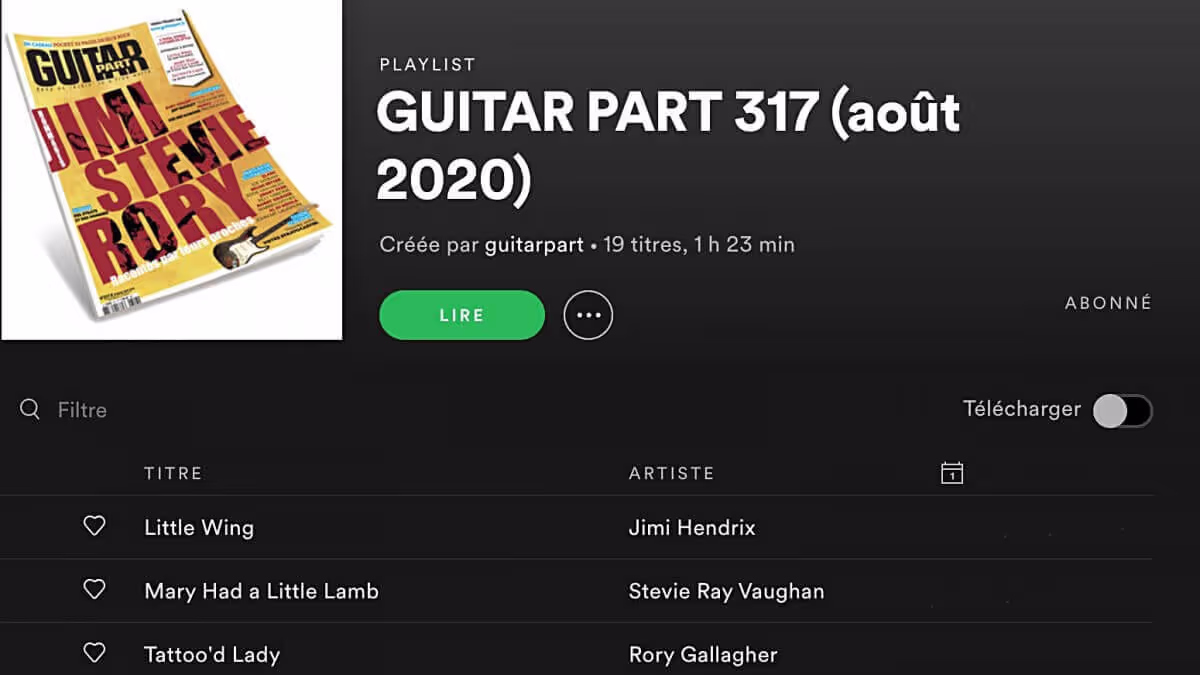This screenshot has height=675, width=1200.
Task: Sort tracks by the TITRE column header
Action: click(173, 473)
